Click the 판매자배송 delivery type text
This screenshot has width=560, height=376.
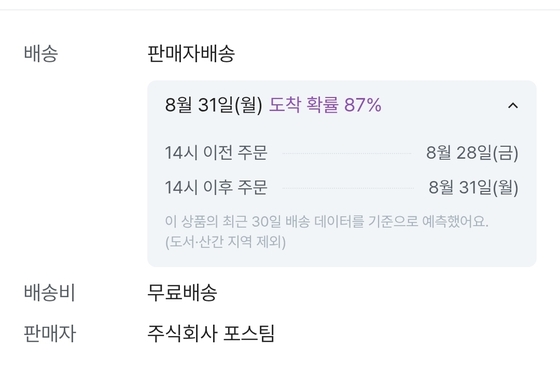(191, 54)
